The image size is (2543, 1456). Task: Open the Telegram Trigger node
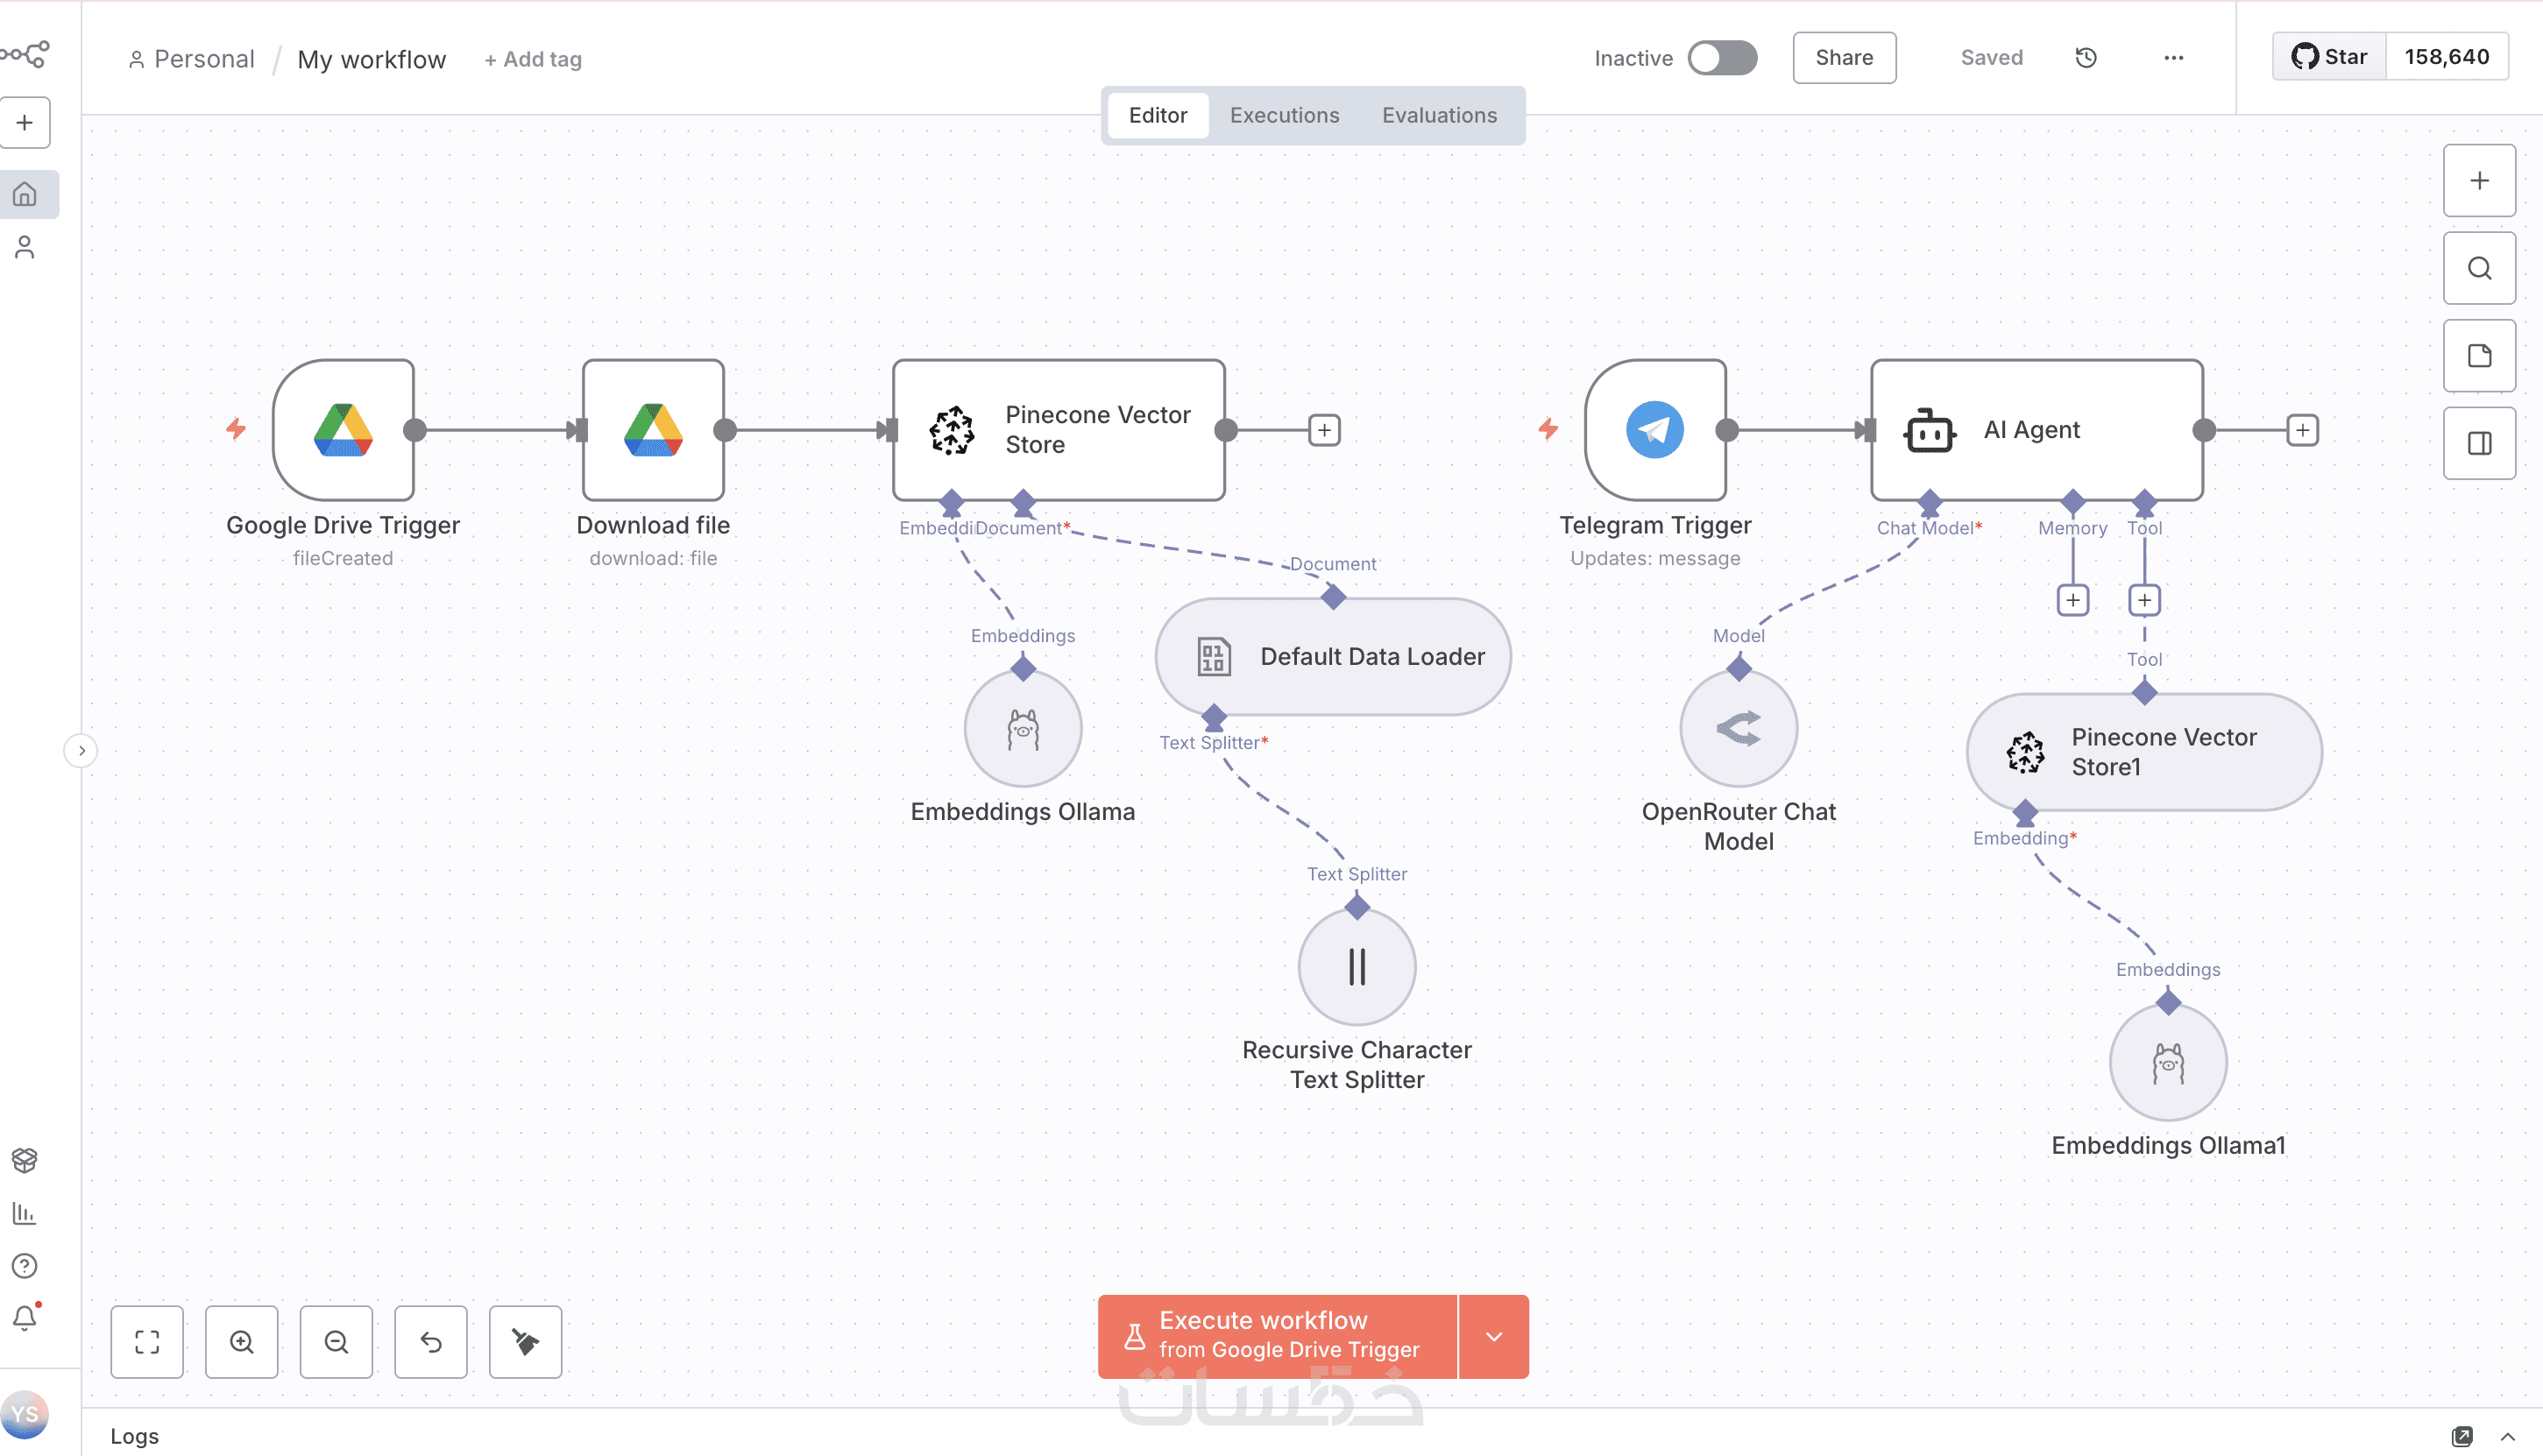[x=1654, y=430]
